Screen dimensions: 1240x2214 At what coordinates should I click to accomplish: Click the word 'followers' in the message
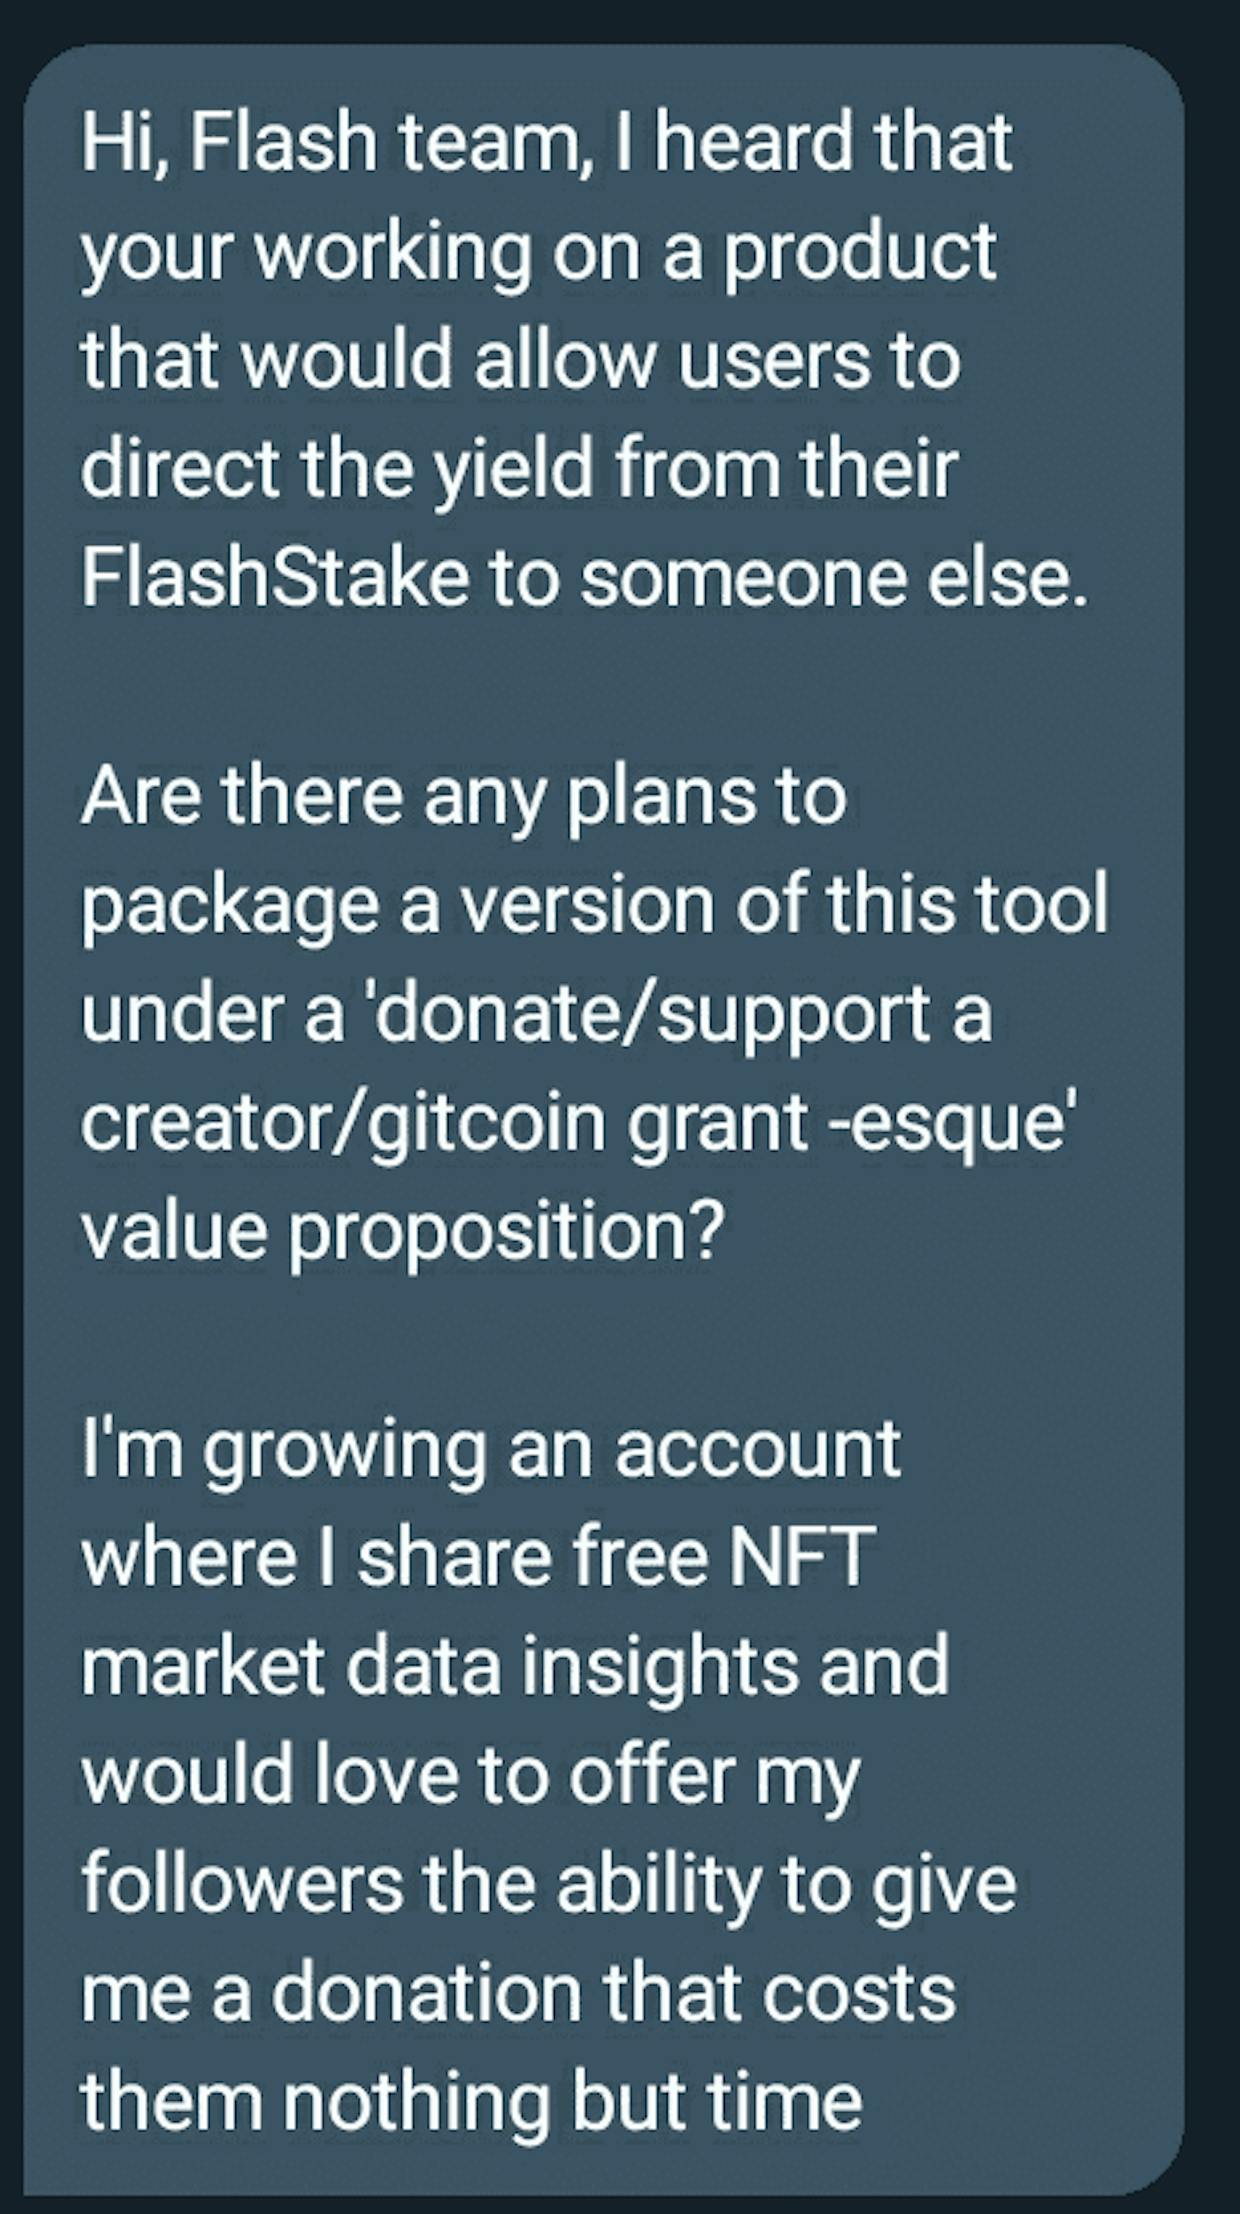pyautogui.click(x=242, y=1884)
